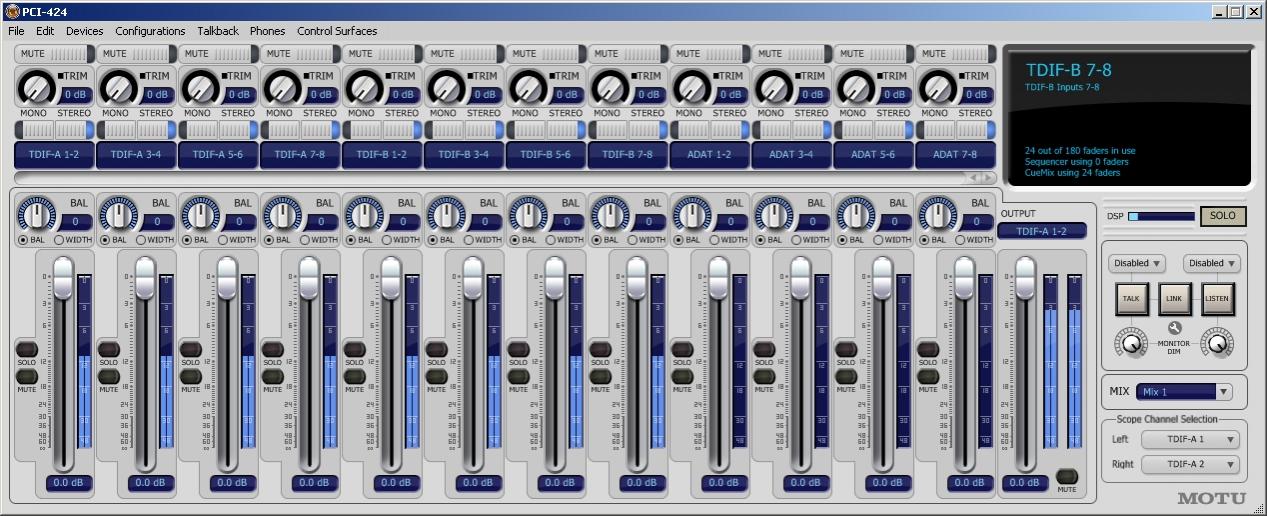Click the ADAT 7-8 channel strip fader handle
1267x516 pixels.
coord(965,278)
